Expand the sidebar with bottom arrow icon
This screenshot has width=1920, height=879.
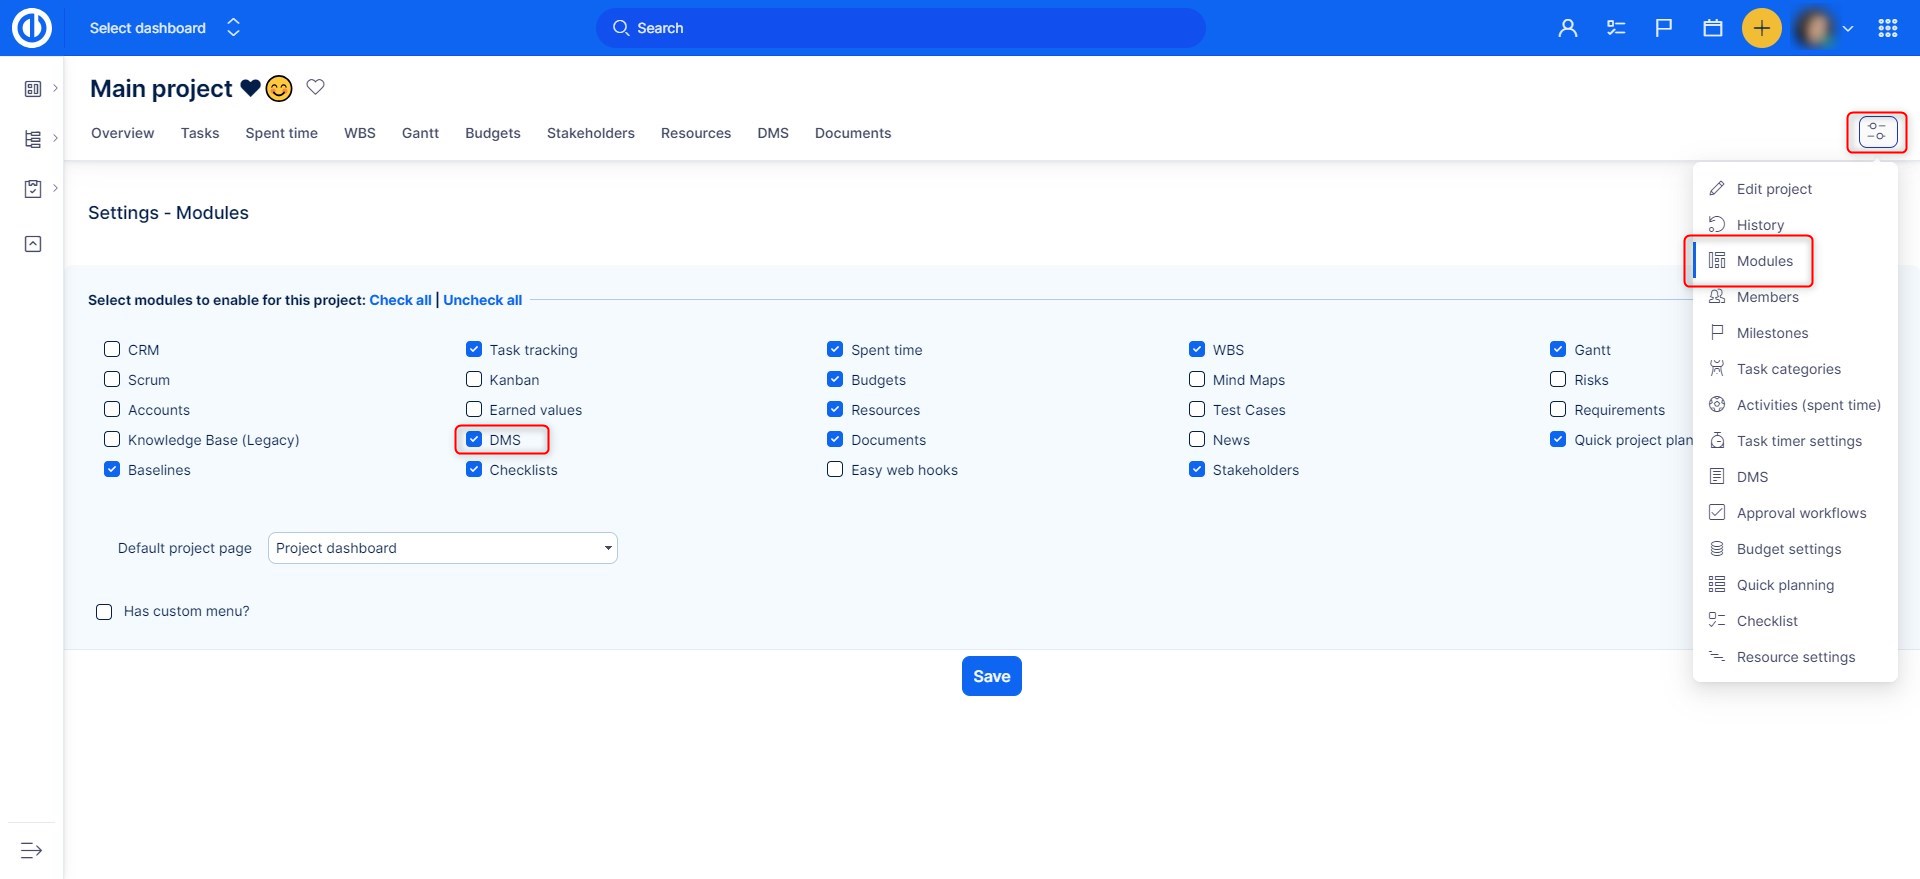point(31,850)
